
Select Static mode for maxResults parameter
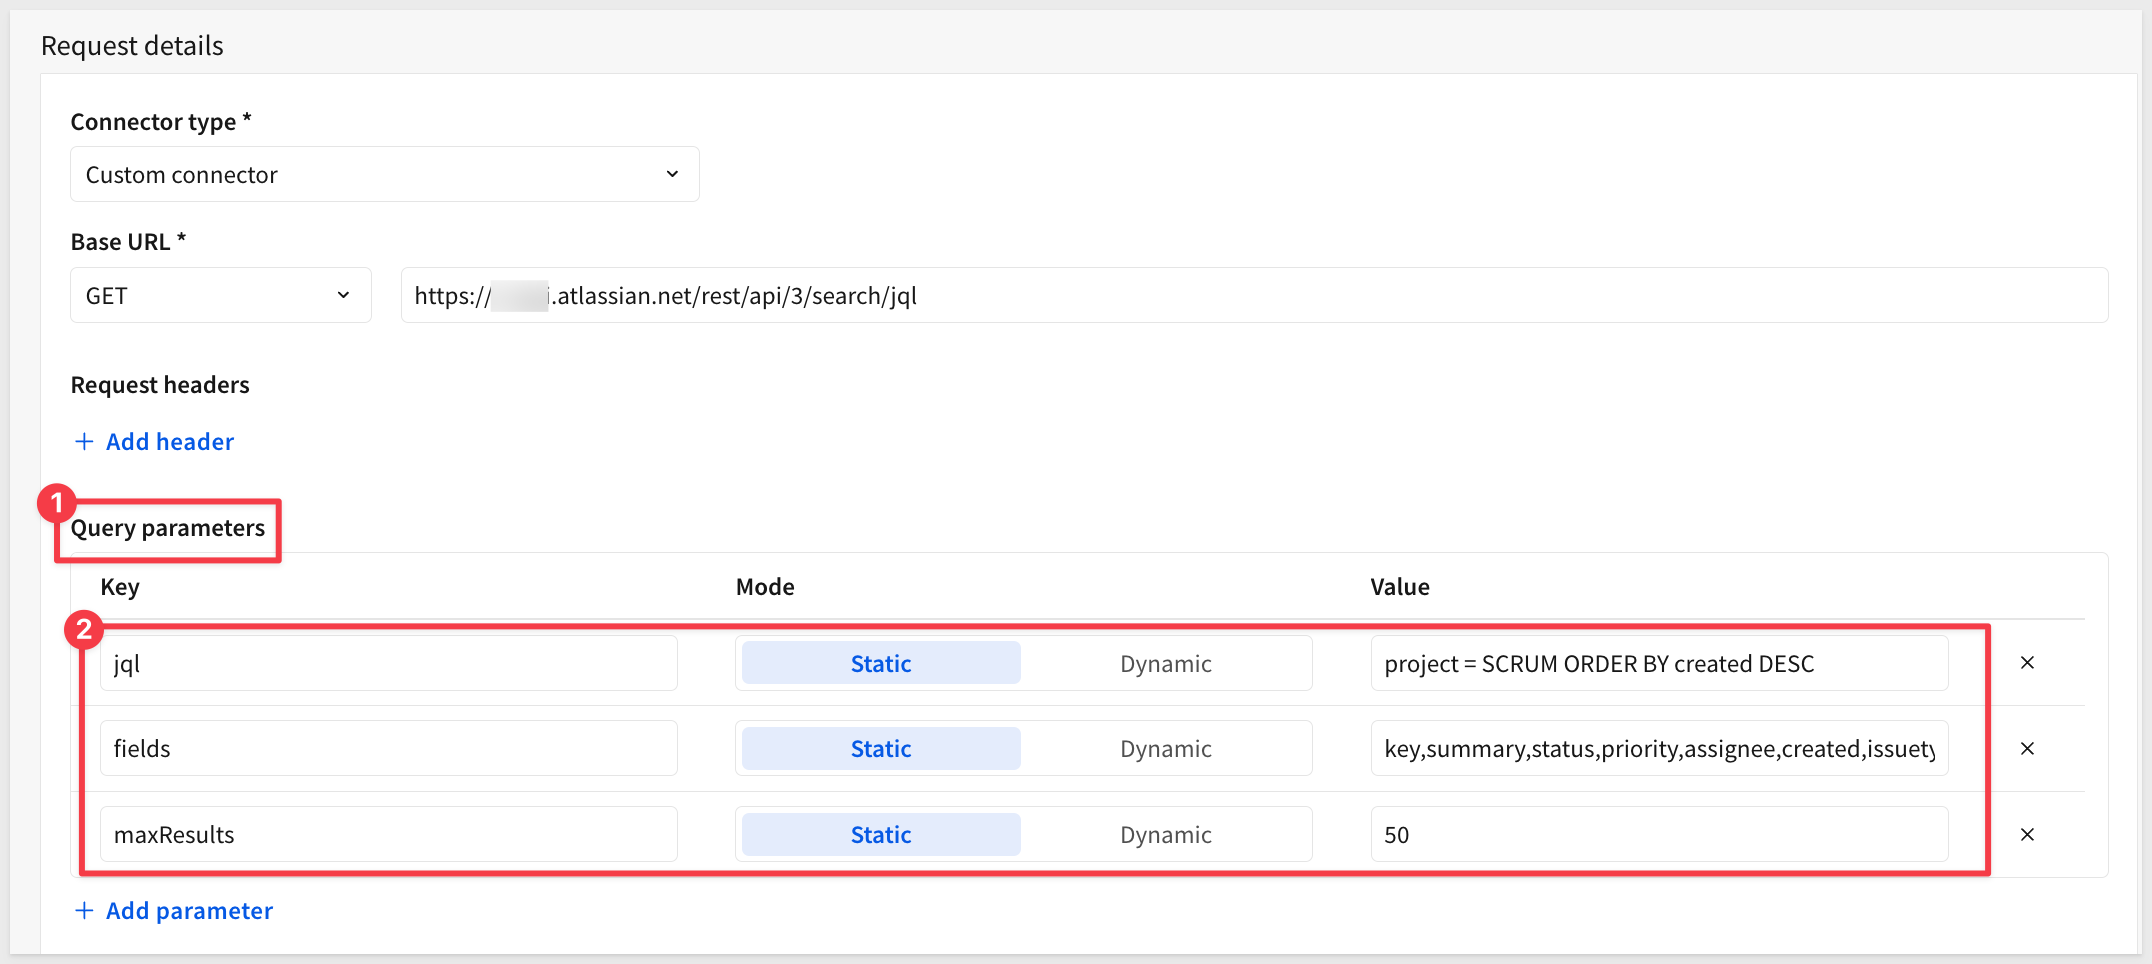[880, 835]
